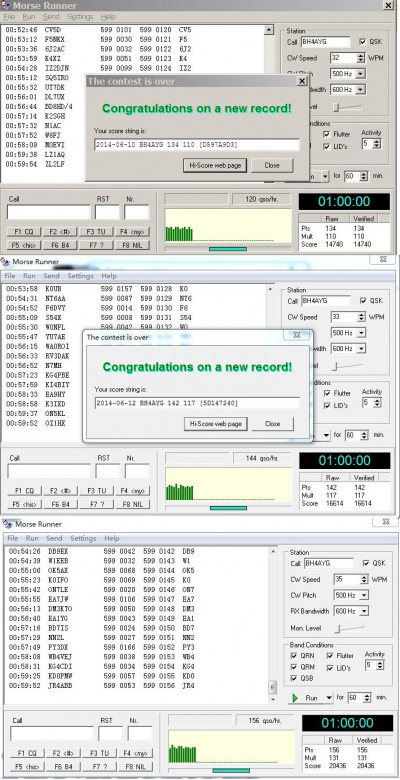
Task: Click F3 TU in the 32 WPM window
Action: [x=96, y=232]
